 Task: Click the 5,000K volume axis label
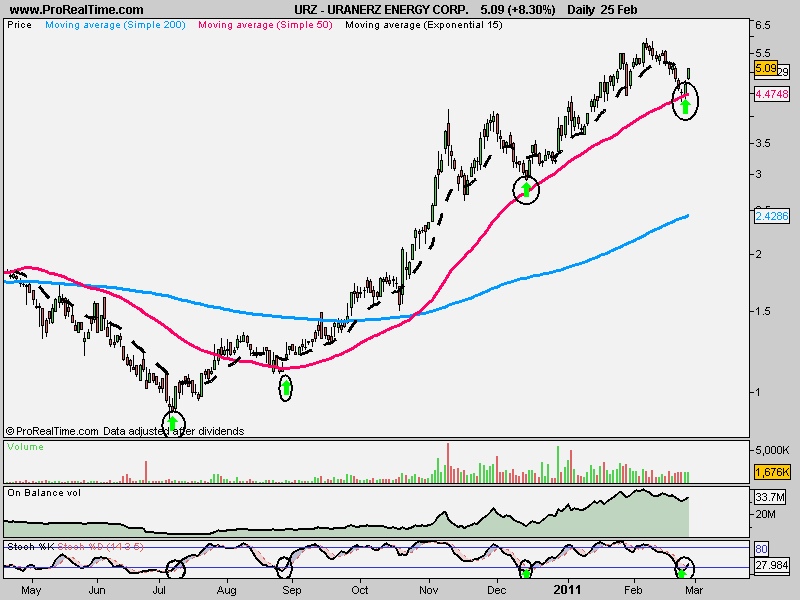772,450
